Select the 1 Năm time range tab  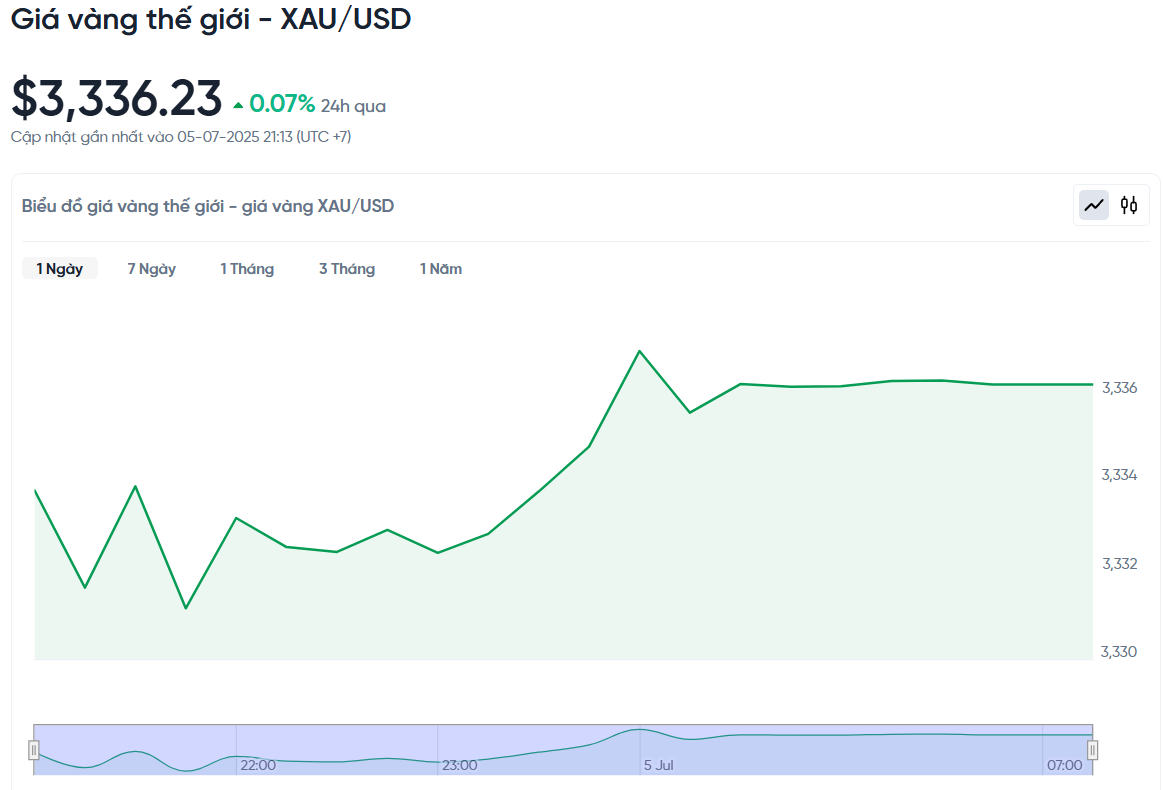point(441,269)
